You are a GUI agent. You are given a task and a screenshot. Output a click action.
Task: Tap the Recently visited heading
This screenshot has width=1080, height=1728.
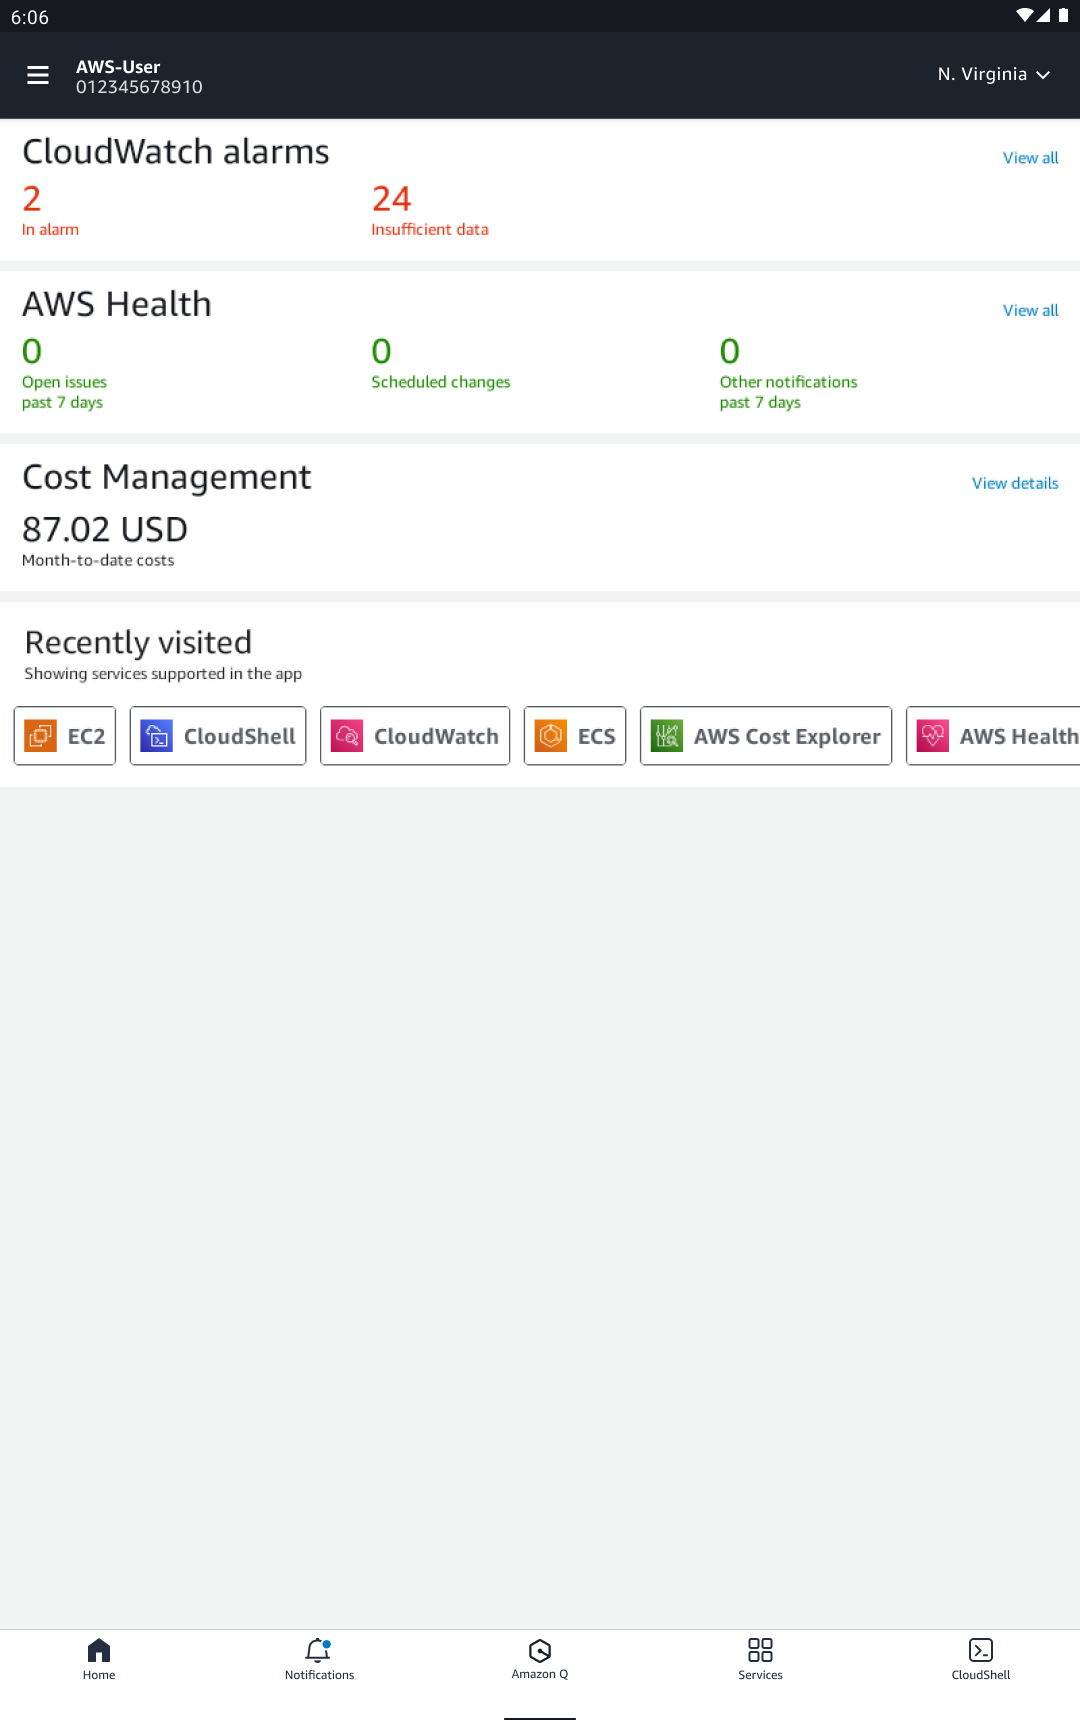pos(138,643)
